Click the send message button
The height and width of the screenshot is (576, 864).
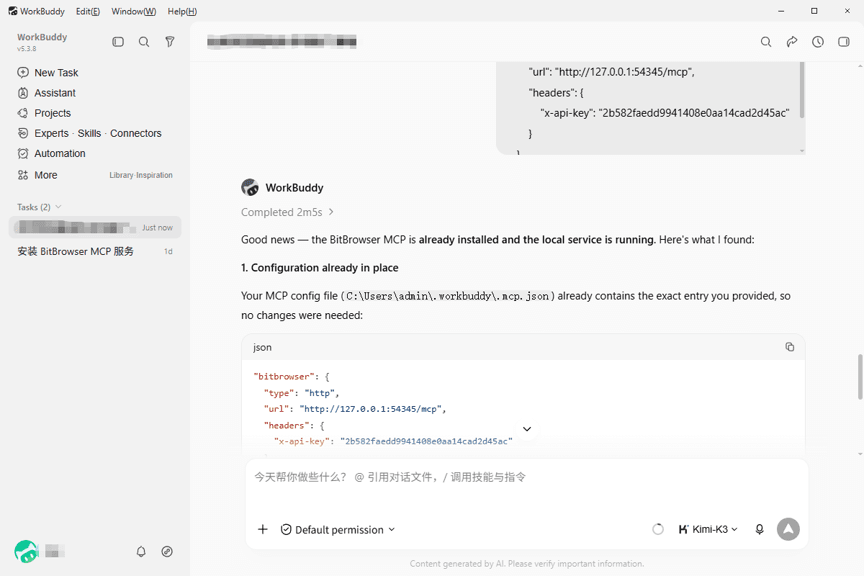click(x=789, y=529)
